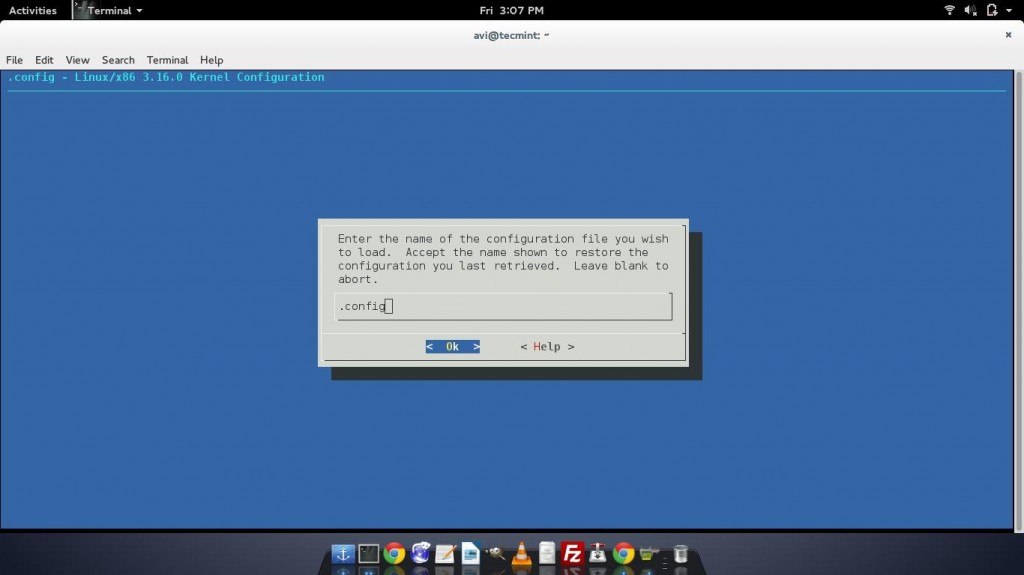This screenshot has width=1024, height=575.
Task: Open the Activities overview
Action: pos(32,10)
